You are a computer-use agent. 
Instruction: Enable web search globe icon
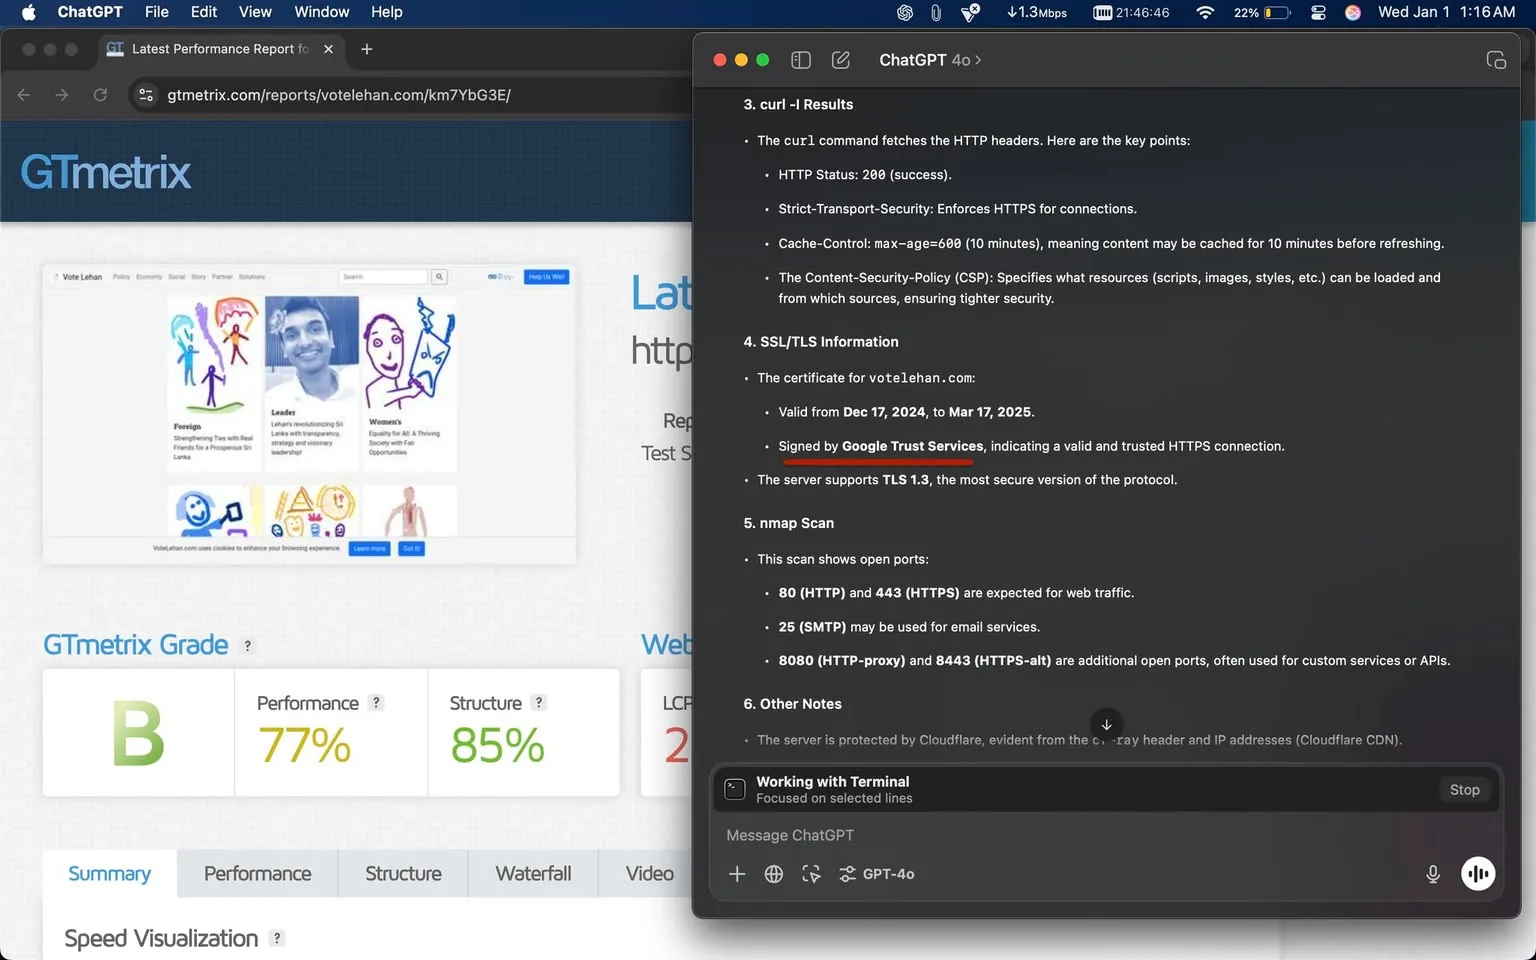(774, 874)
